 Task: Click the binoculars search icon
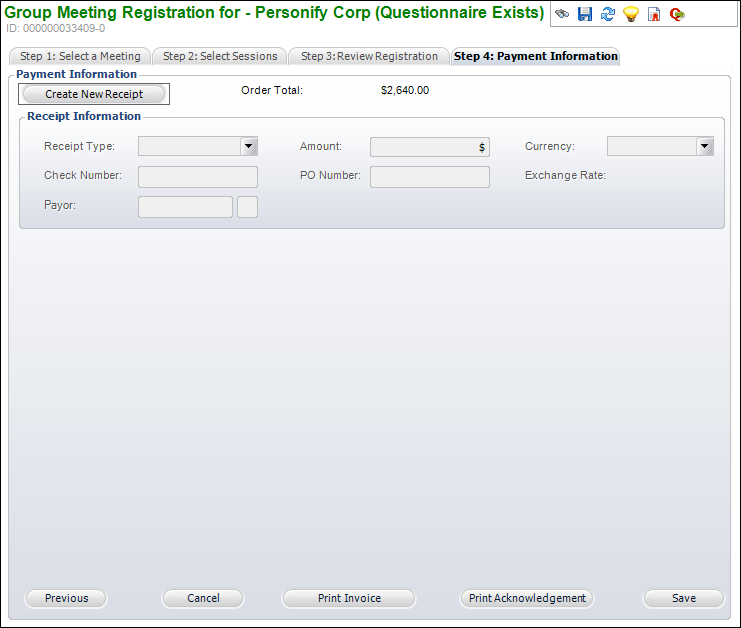tap(561, 14)
